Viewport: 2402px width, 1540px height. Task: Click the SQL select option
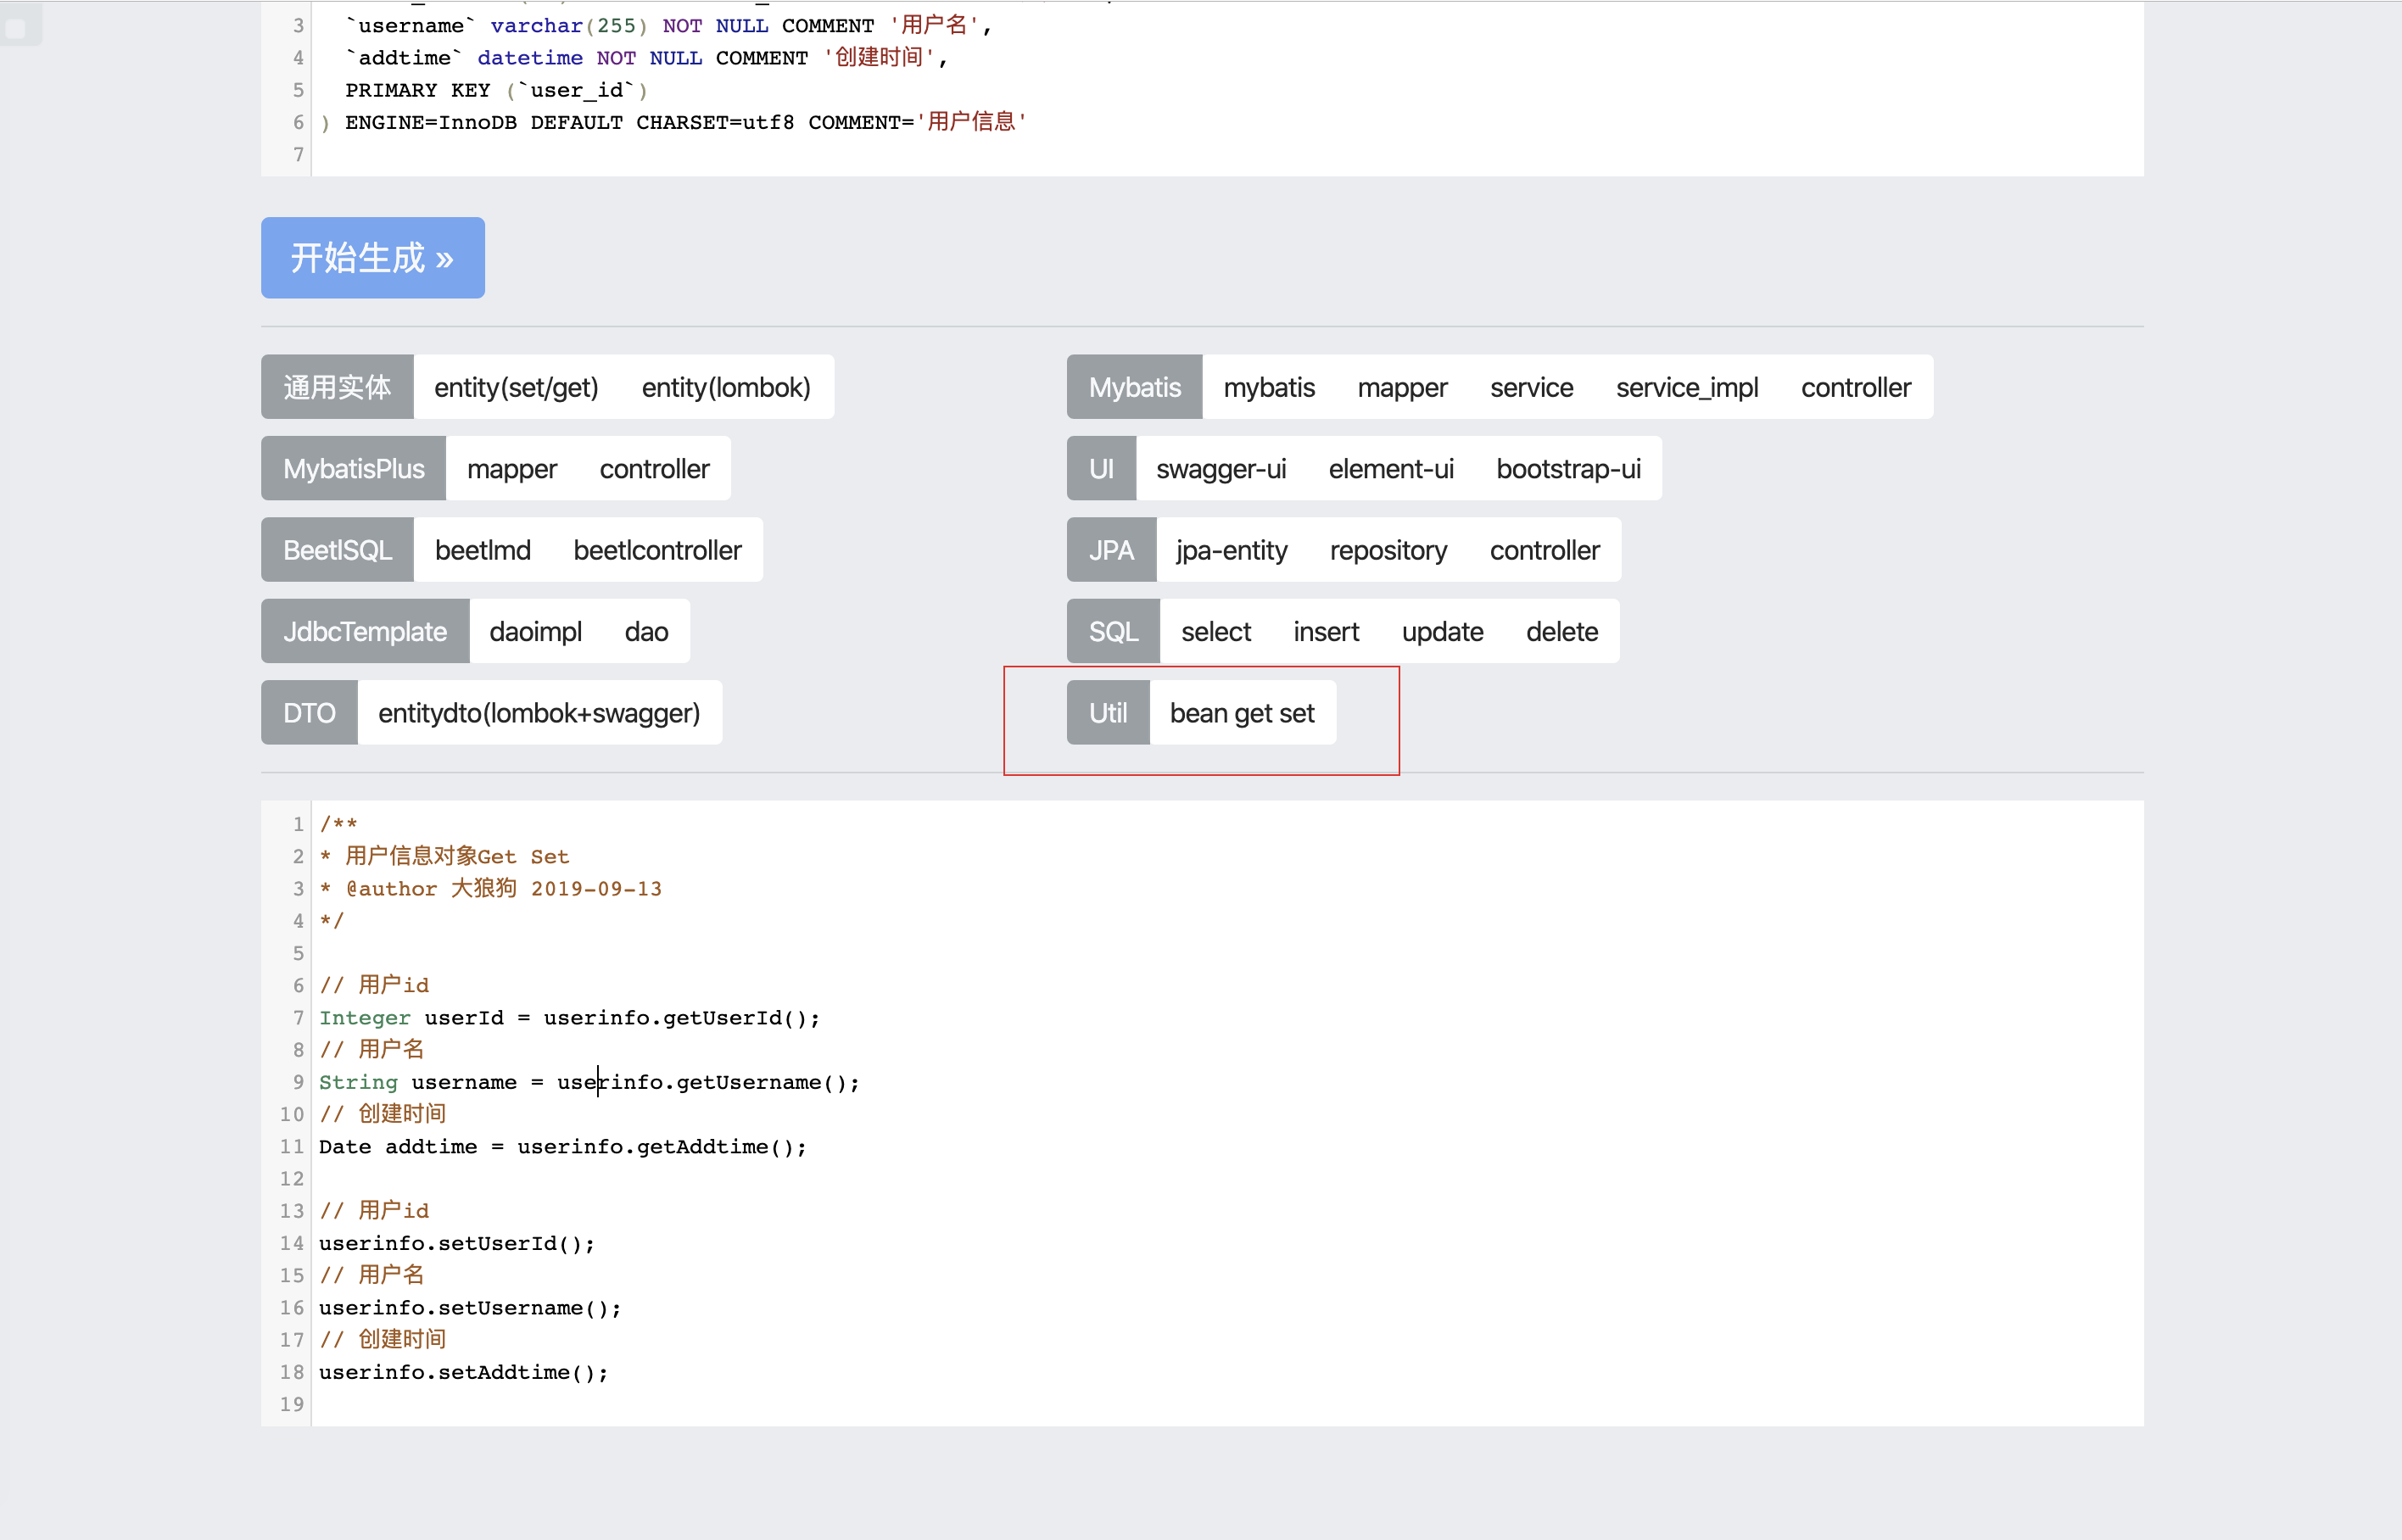[1215, 632]
